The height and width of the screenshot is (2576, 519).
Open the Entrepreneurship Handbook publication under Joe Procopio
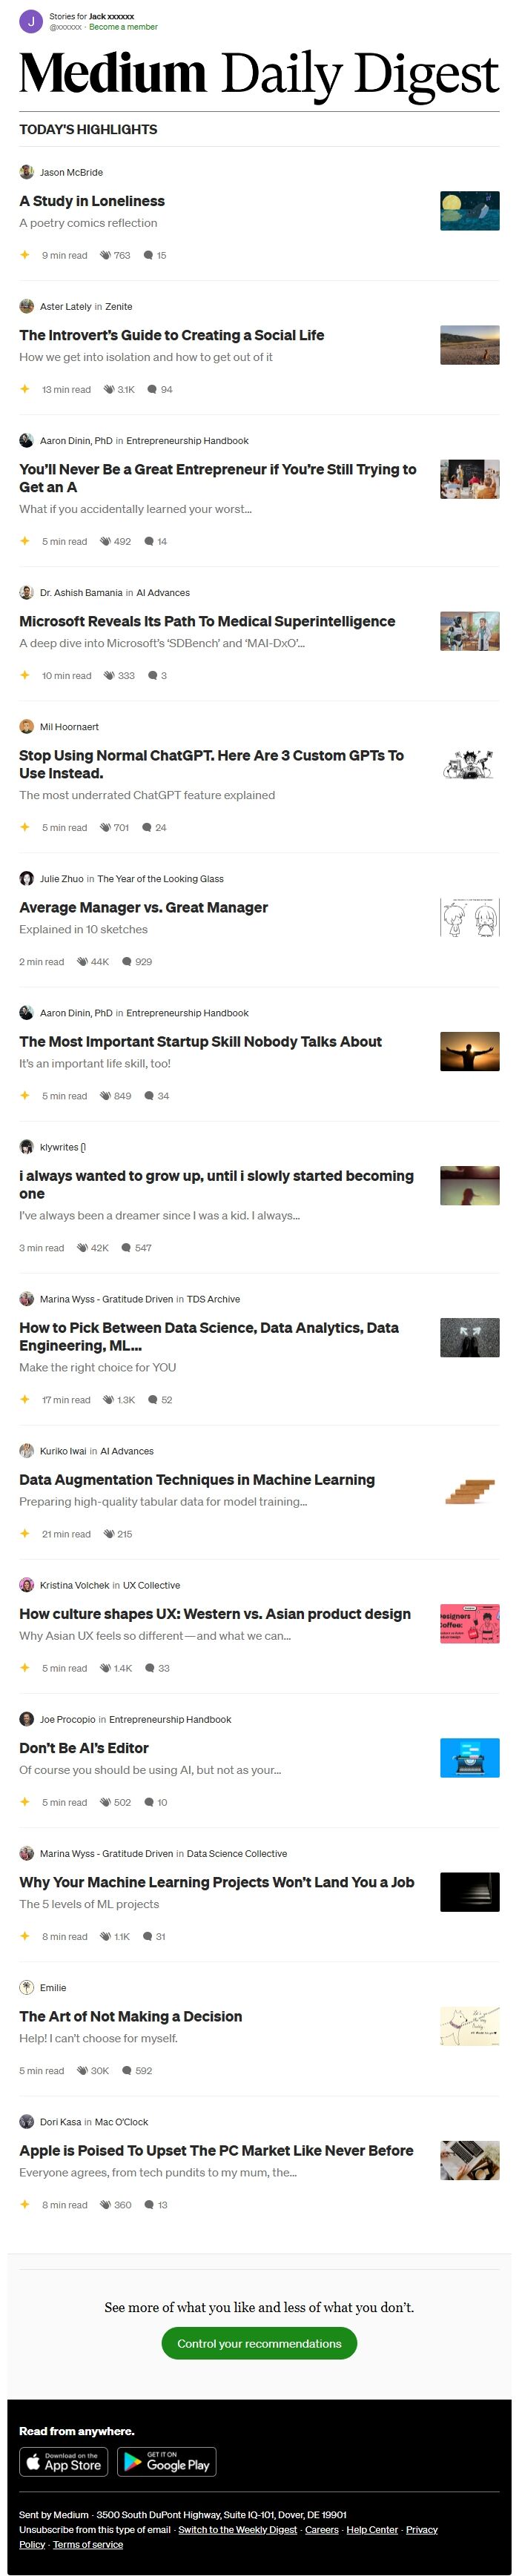click(170, 1720)
